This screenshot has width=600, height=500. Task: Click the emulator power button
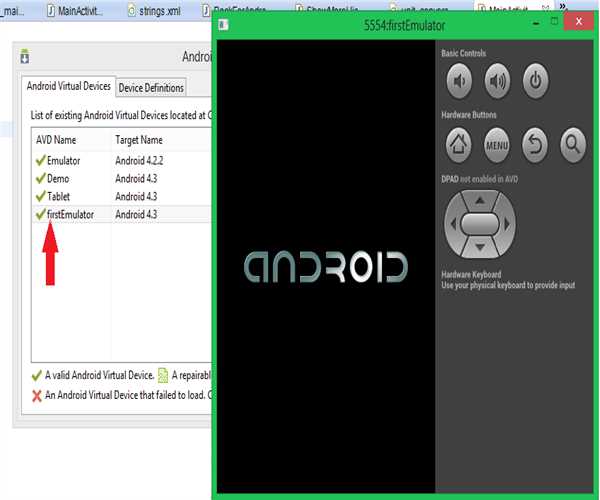(535, 82)
